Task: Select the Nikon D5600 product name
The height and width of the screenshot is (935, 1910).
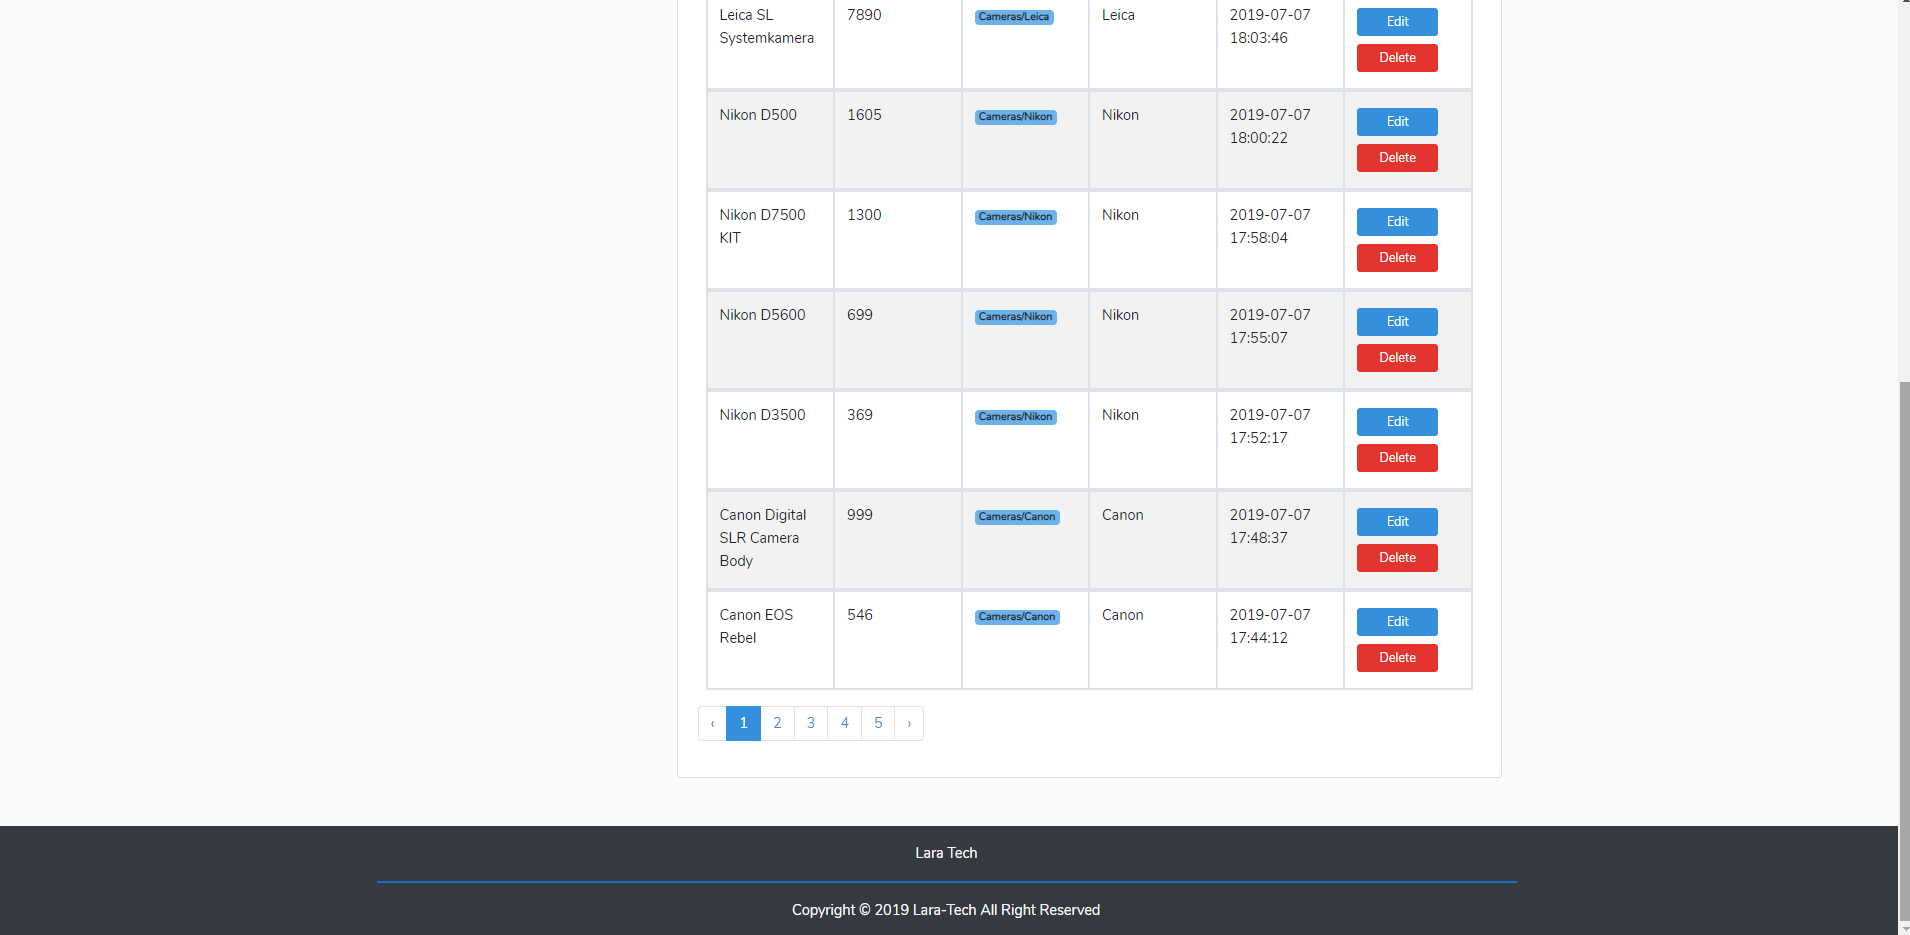Action: [762, 315]
